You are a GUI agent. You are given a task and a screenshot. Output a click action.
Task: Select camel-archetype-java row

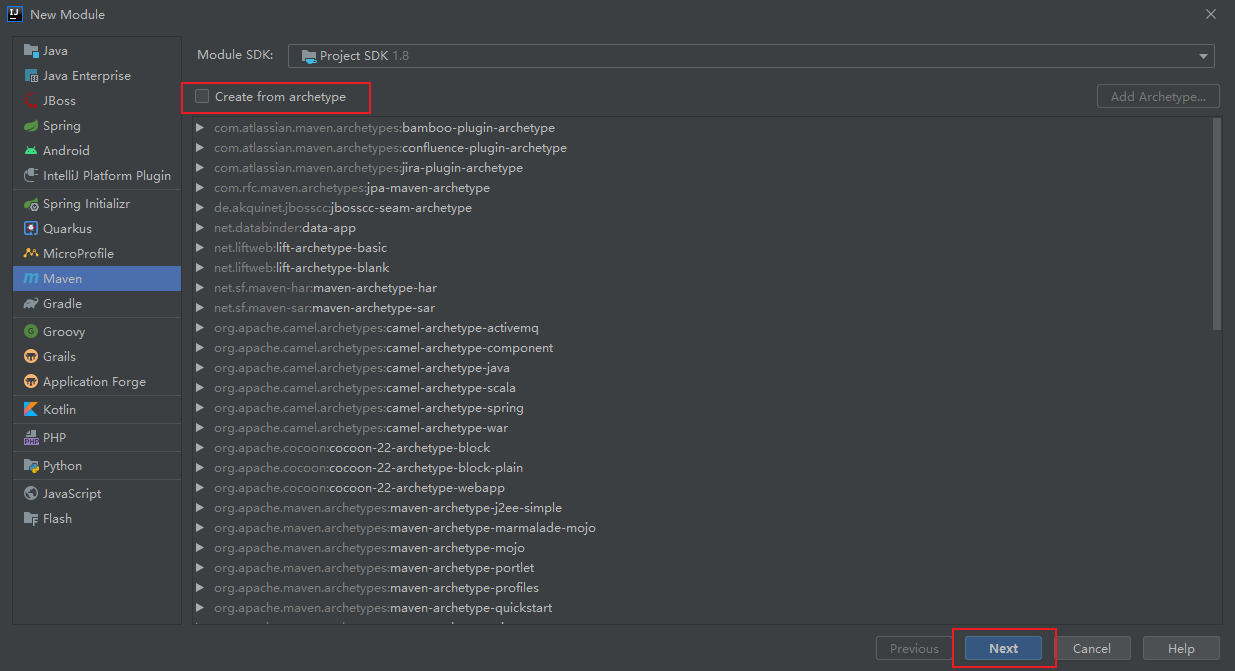tap(702, 368)
